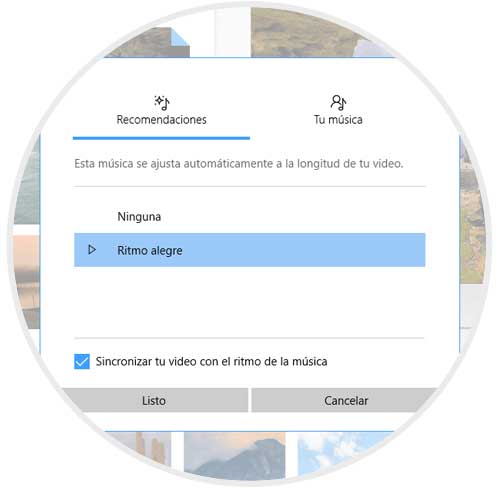Play the Ritmo alegre track preview
Image resolution: width=500 pixels, height=488 pixels.
pyautogui.click(x=92, y=250)
